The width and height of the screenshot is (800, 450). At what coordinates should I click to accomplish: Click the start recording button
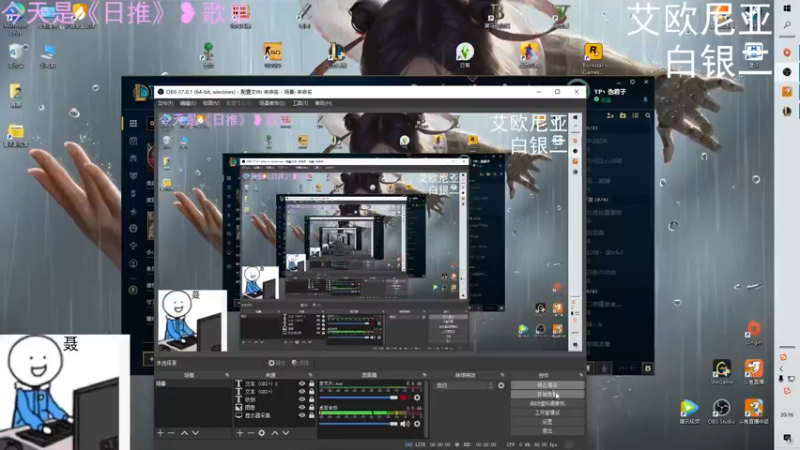547,394
